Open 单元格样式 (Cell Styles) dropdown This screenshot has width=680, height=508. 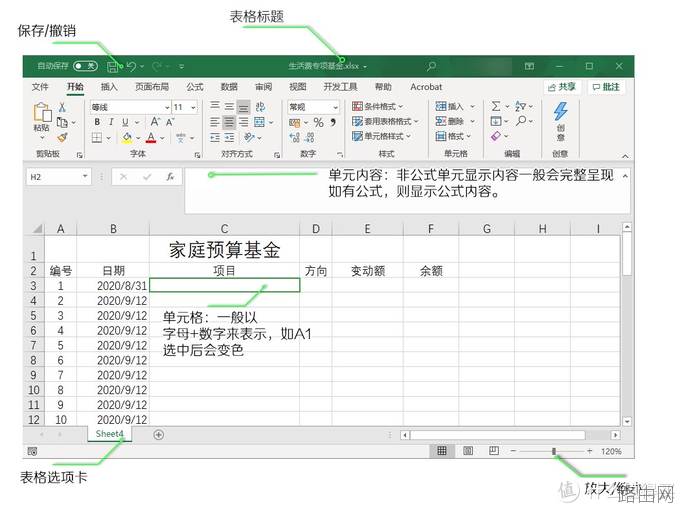381,136
